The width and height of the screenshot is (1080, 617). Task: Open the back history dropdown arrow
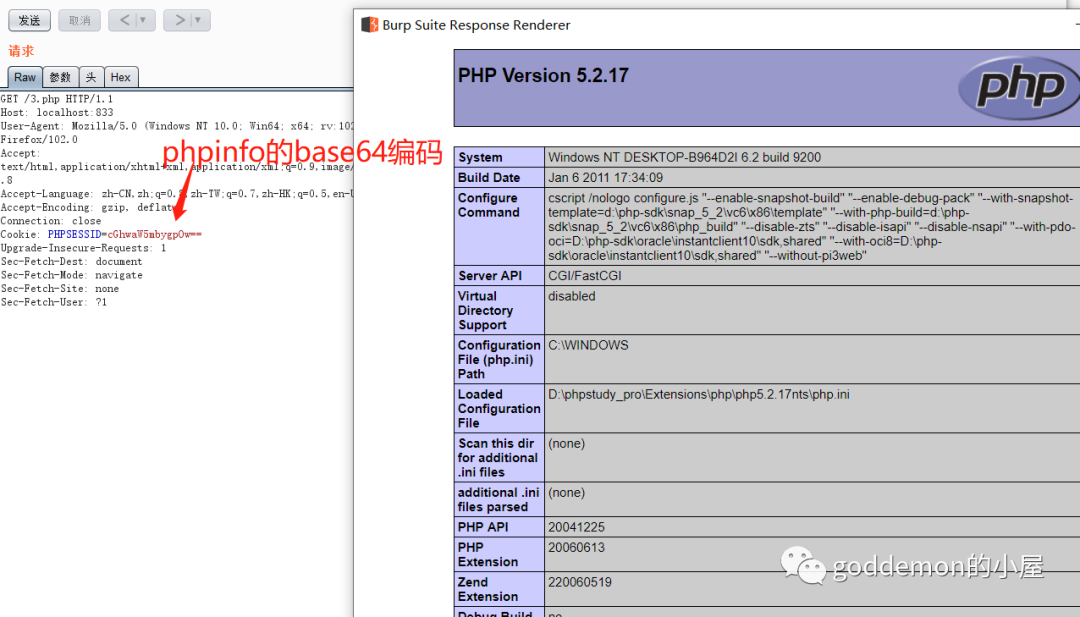pyautogui.click(x=144, y=20)
